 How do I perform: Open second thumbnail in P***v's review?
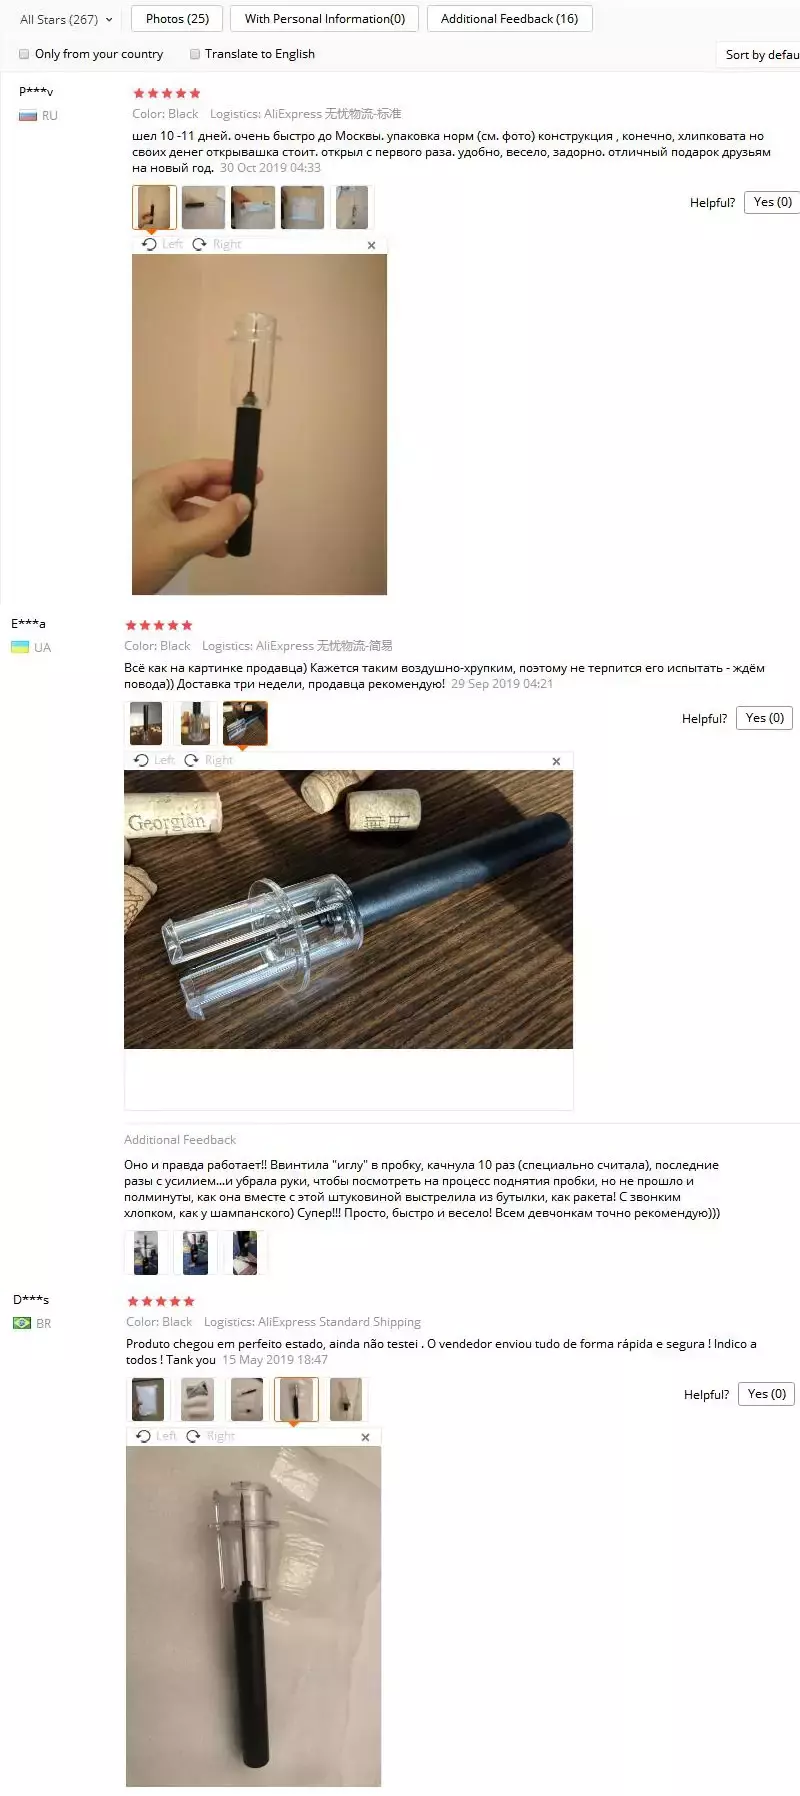[204, 207]
